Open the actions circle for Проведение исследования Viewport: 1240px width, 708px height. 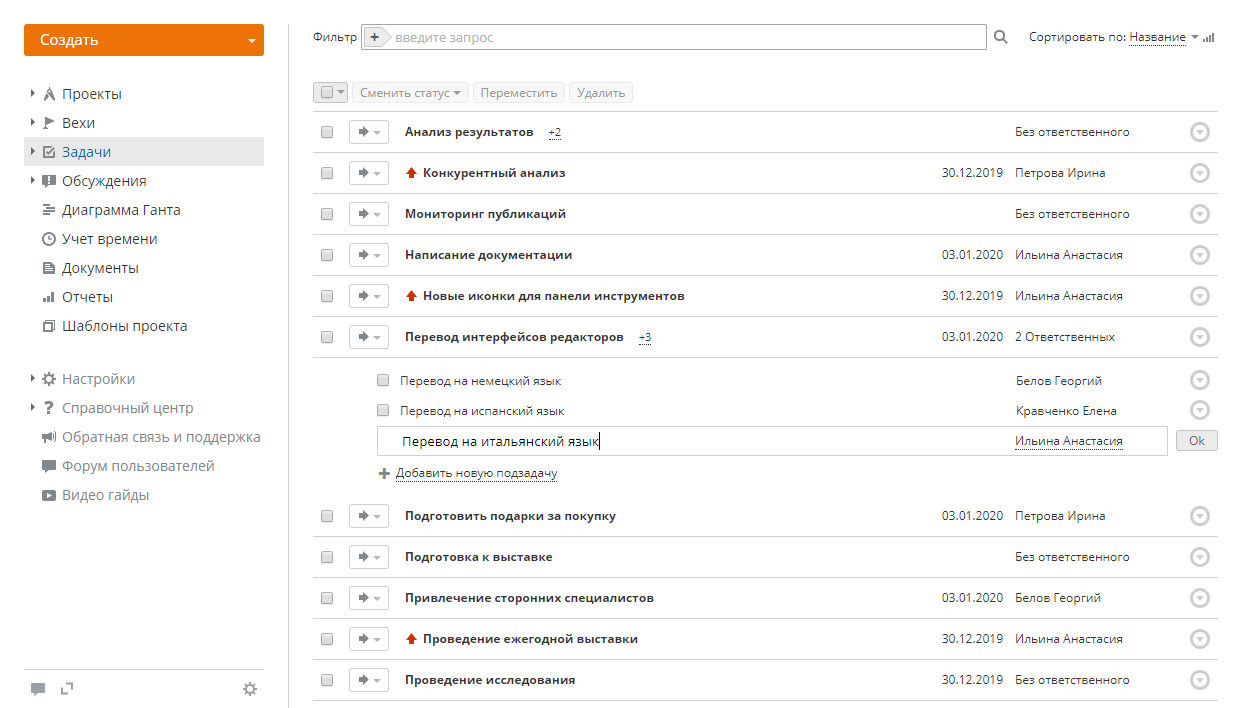[x=1200, y=680]
